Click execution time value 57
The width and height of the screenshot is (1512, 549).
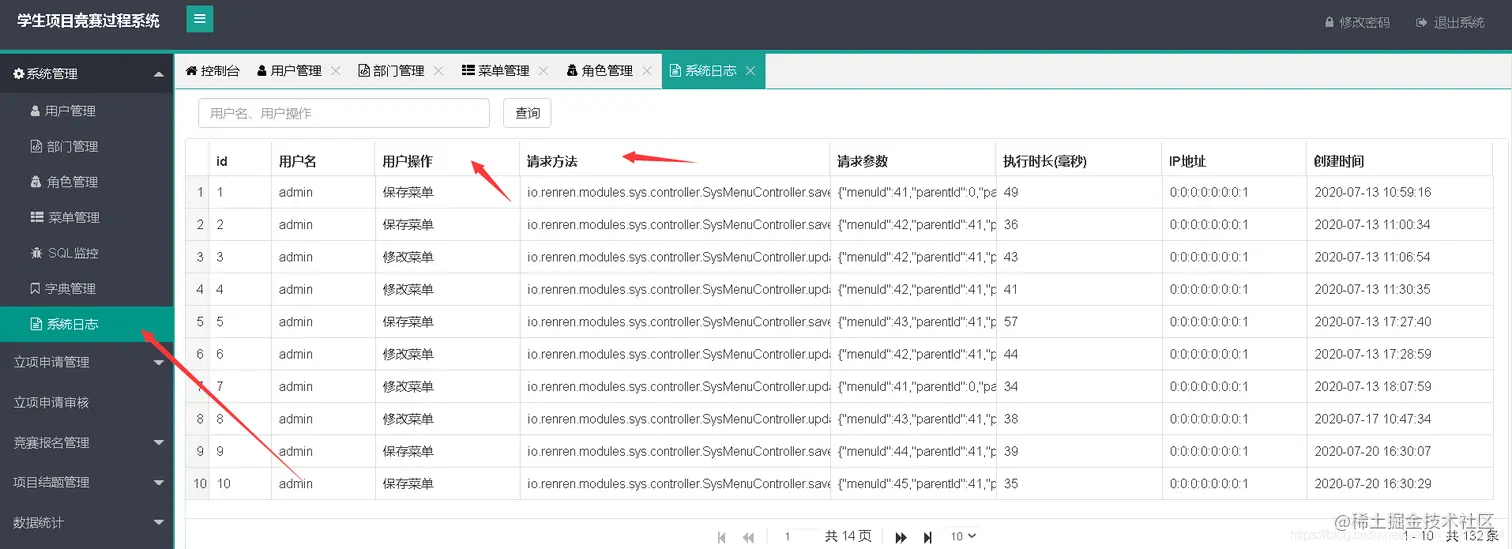(x=1011, y=322)
